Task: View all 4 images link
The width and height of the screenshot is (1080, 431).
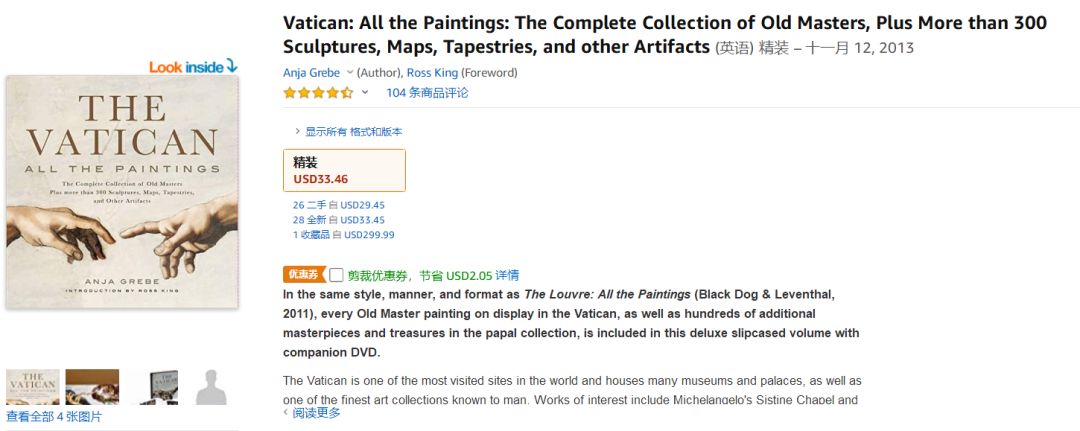Action: [x=54, y=417]
